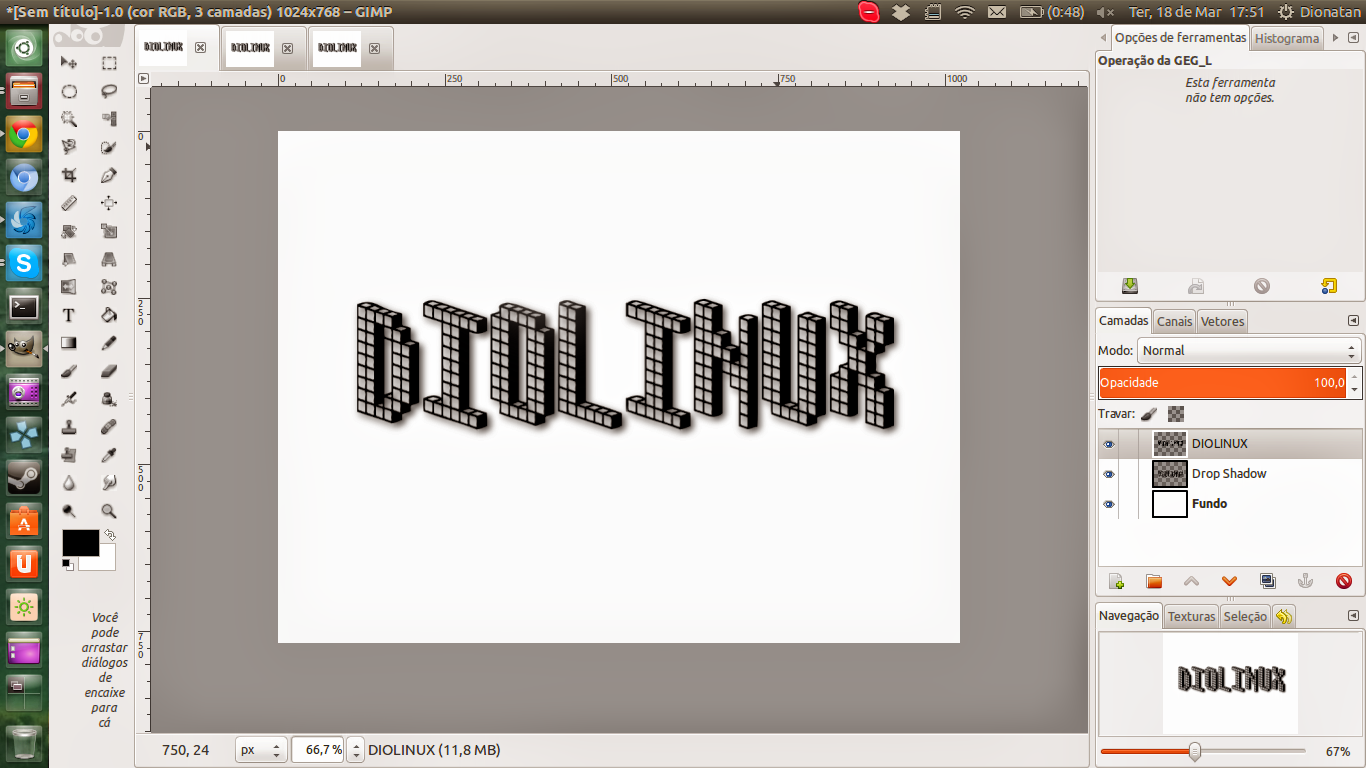Image resolution: width=1366 pixels, height=768 pixels.
Task: Select the Color Picker eyedropper tool
Action: pyautogui.click(x=109, y=455)
